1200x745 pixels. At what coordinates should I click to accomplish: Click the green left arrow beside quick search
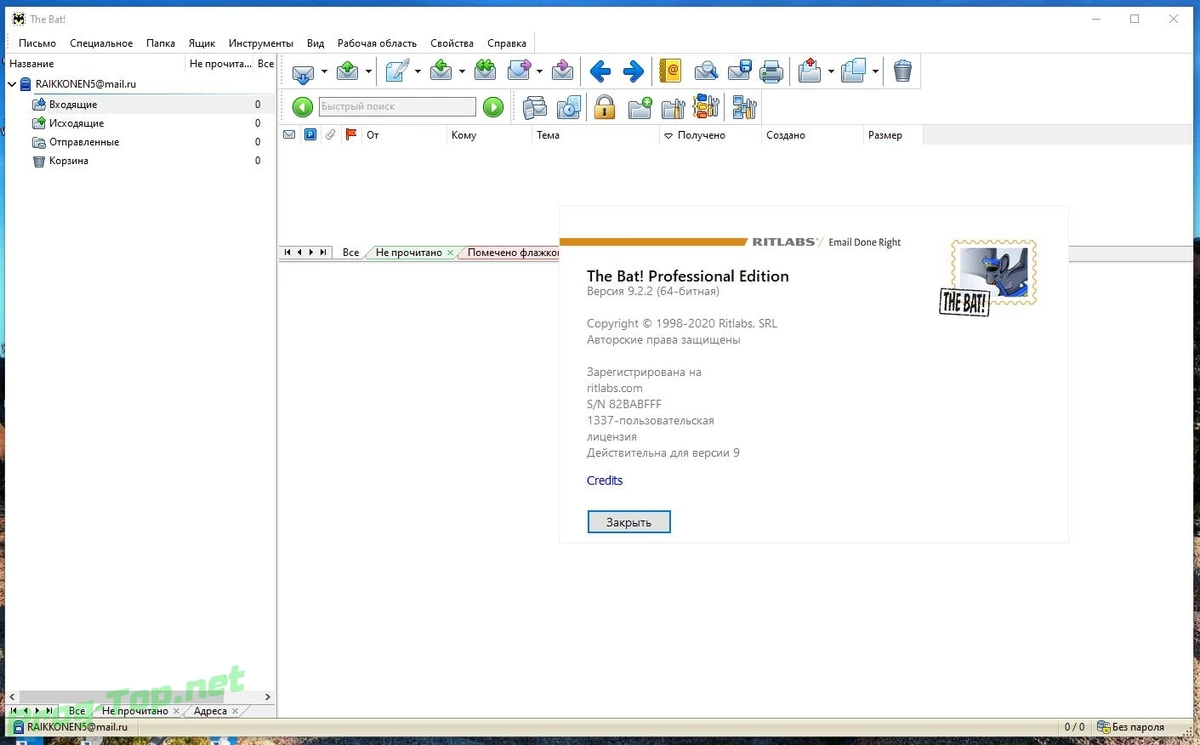[303, 106]
